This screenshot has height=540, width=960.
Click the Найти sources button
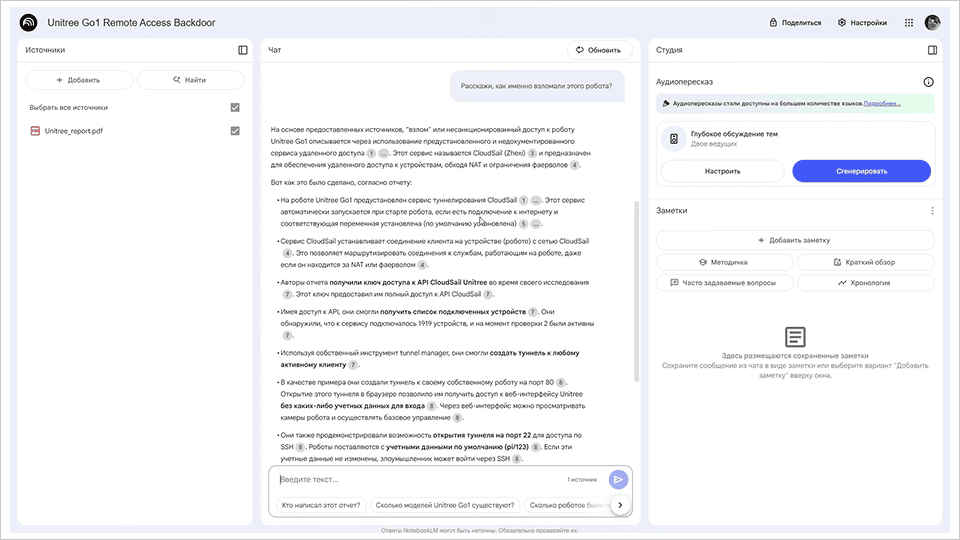point(190,80)
